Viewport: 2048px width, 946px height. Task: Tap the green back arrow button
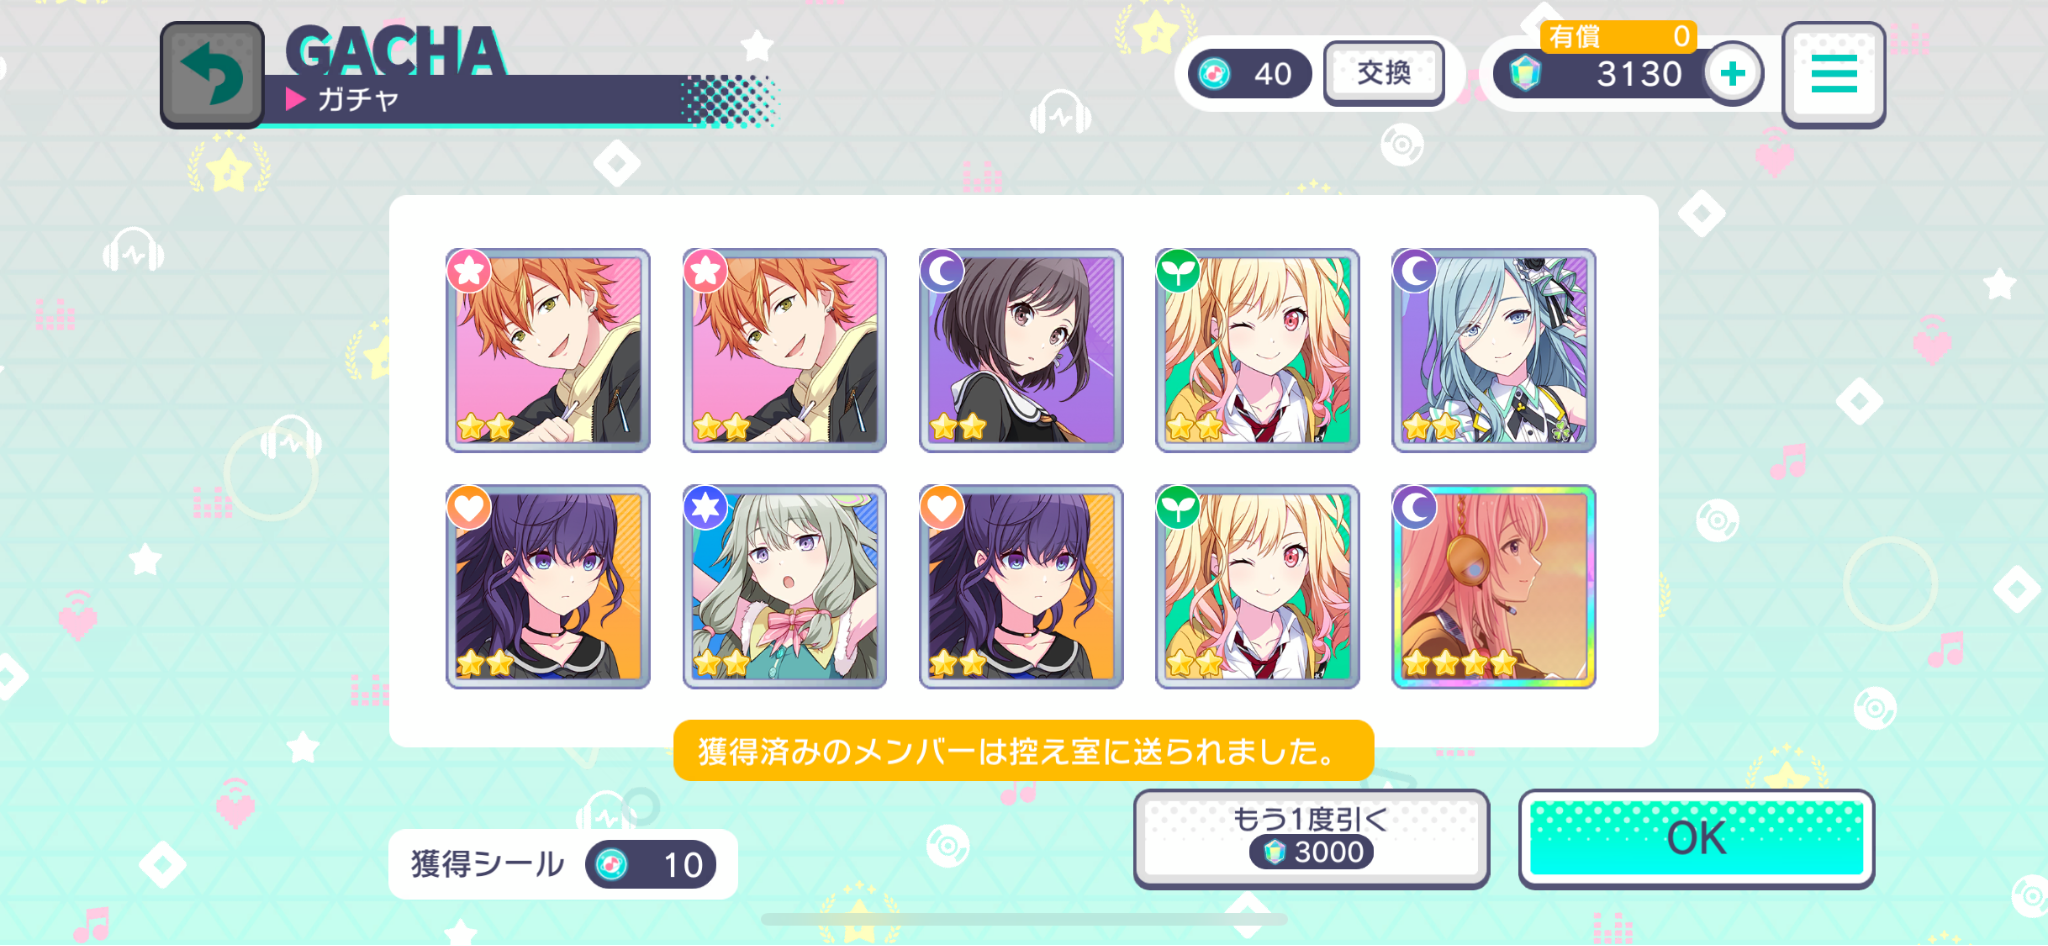click(212, 75)
